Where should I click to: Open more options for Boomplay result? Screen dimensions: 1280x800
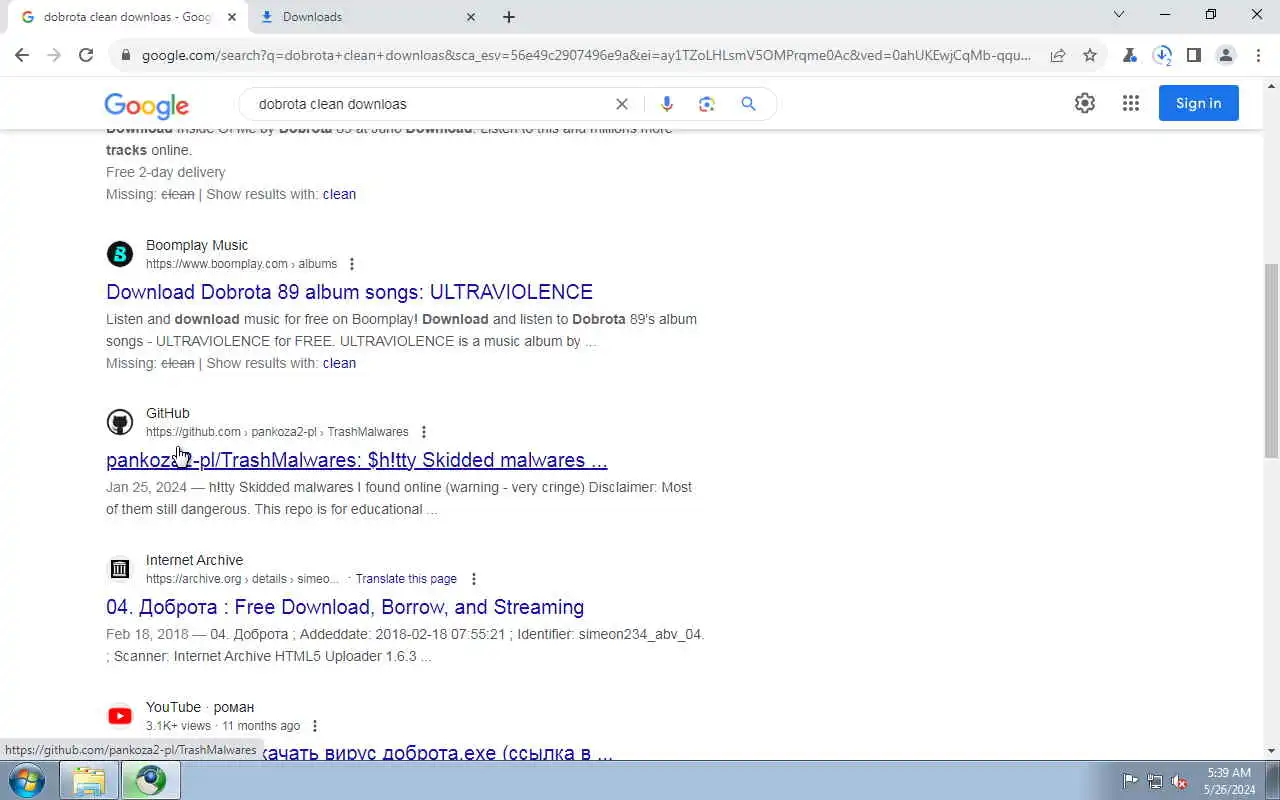(x=352, y=264)
